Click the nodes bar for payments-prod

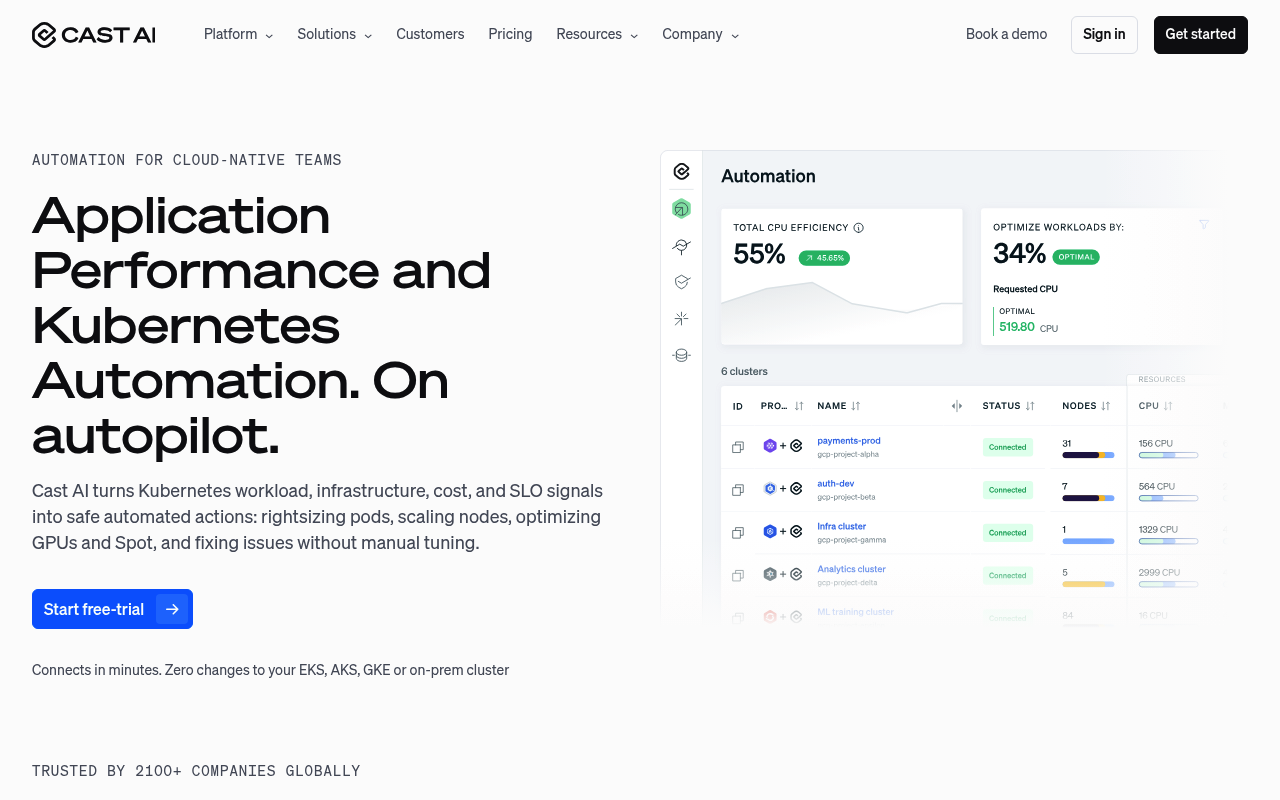[1088, 455]
